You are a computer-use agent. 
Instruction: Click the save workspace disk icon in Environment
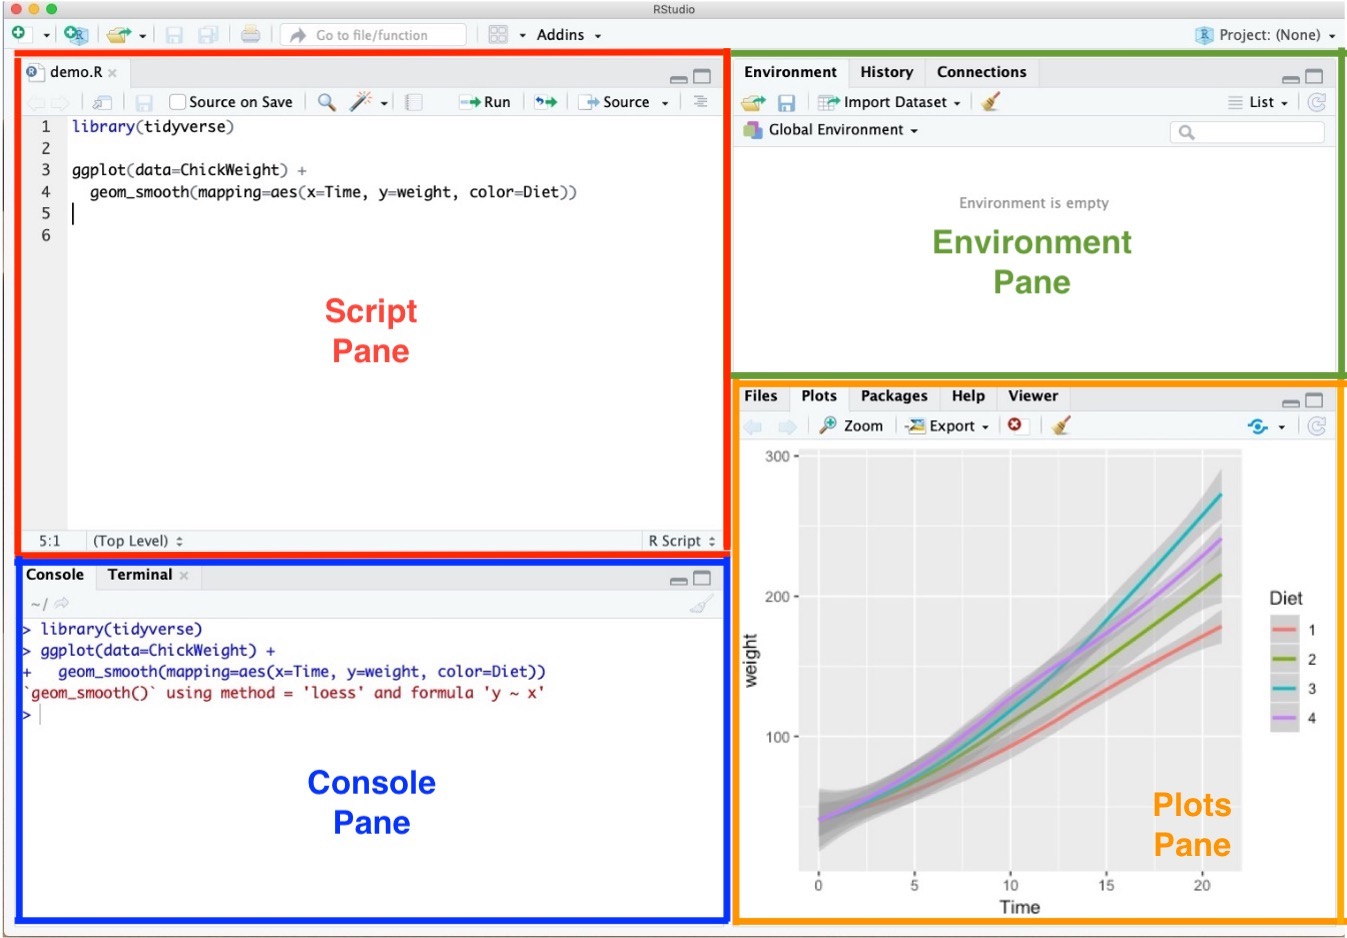click(786, 102)
